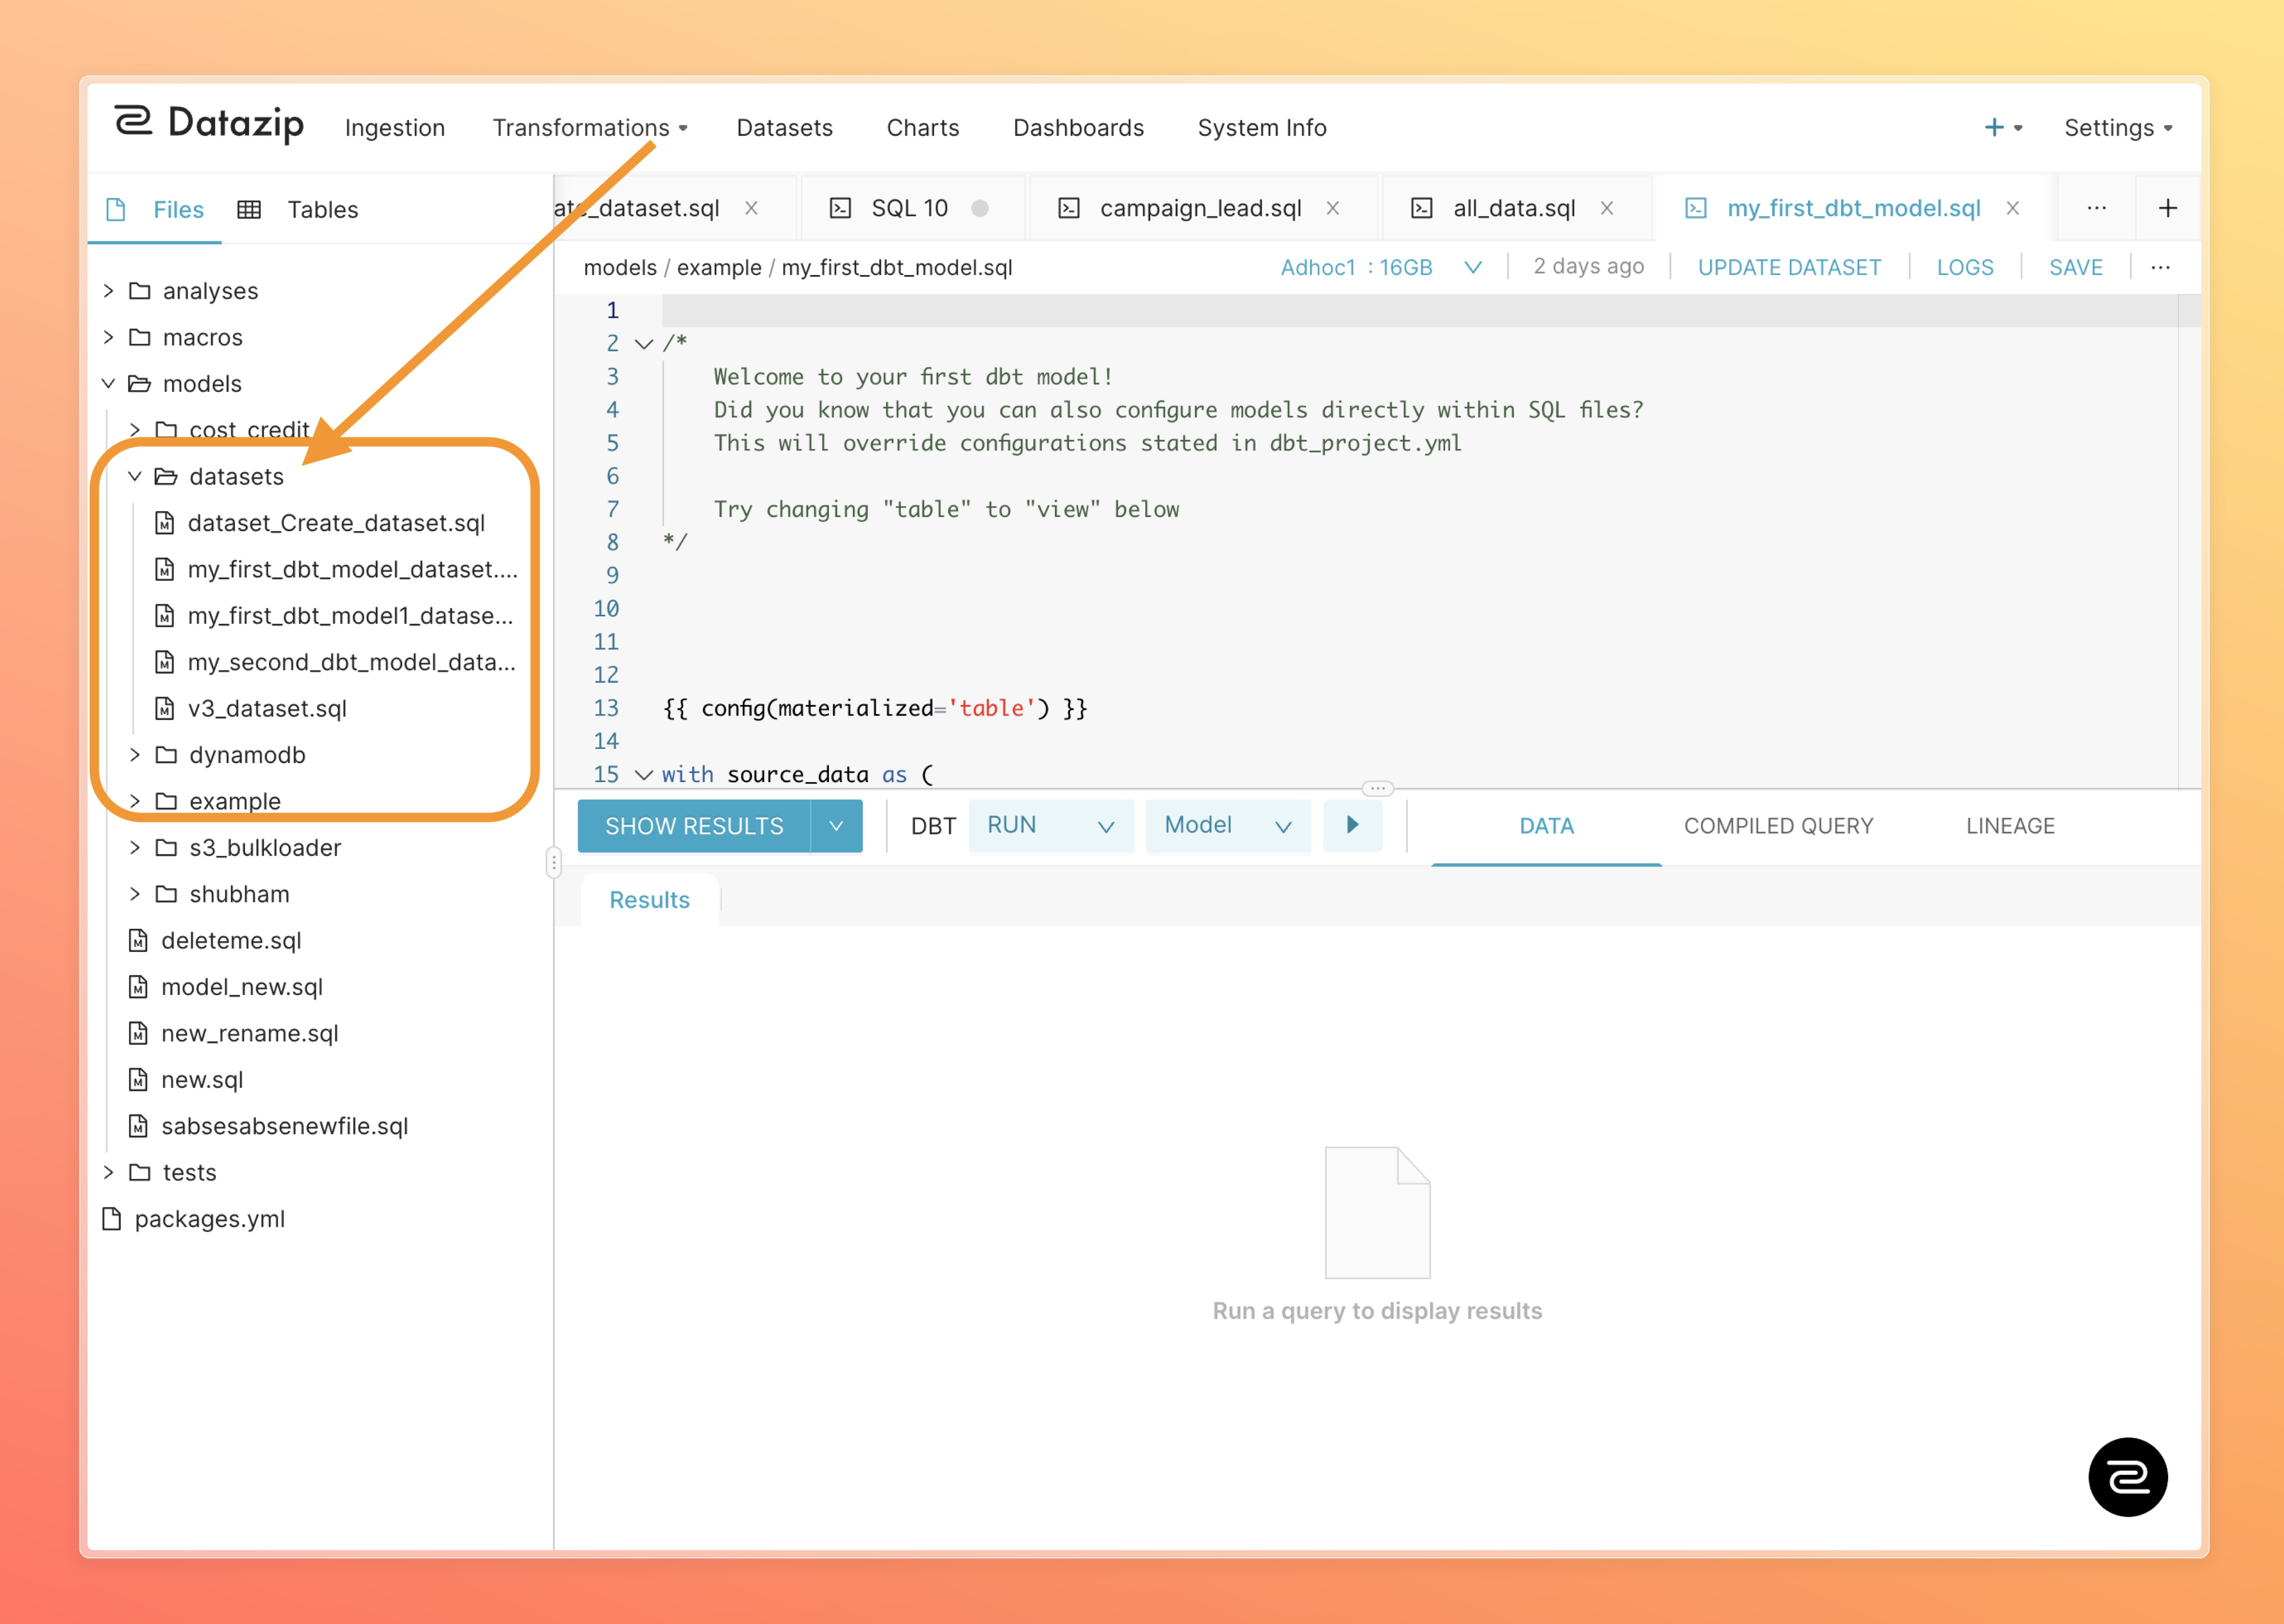Click unsaved dot on SQL 10 tab

[x=979, y=208]
